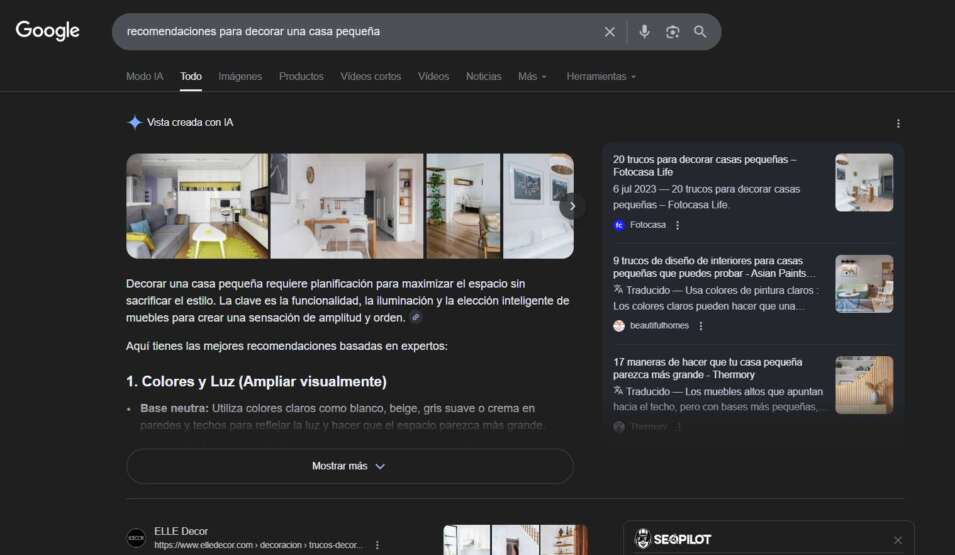Click Fotocasa result thumbnail image

(864, 183)
